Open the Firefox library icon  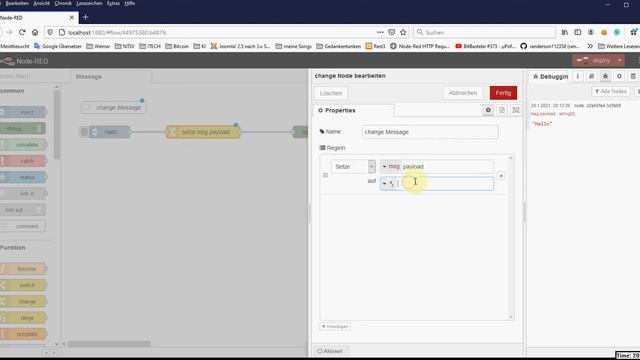[564, 32]
